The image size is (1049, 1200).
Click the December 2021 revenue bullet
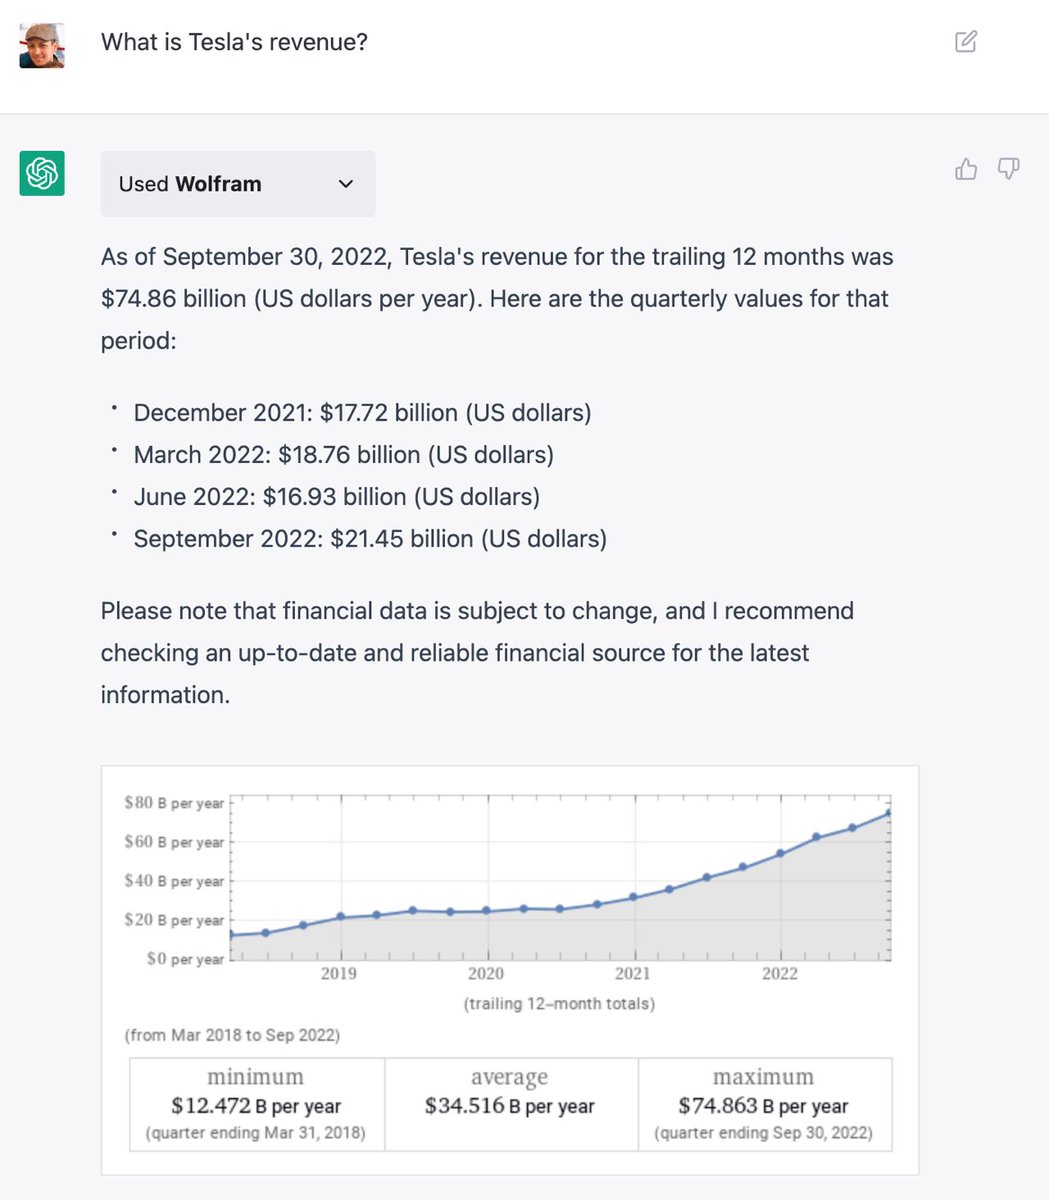(362, 413)
